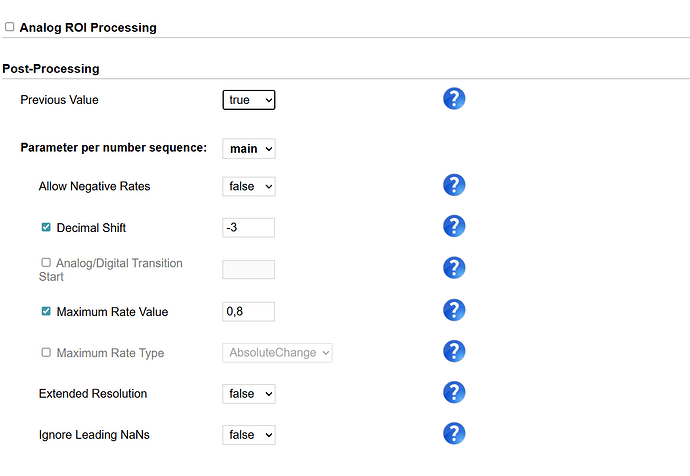Click help icon beside Allow Negative Rates
690x476 pixels.
pyautogui.click(x=454, y=185)
